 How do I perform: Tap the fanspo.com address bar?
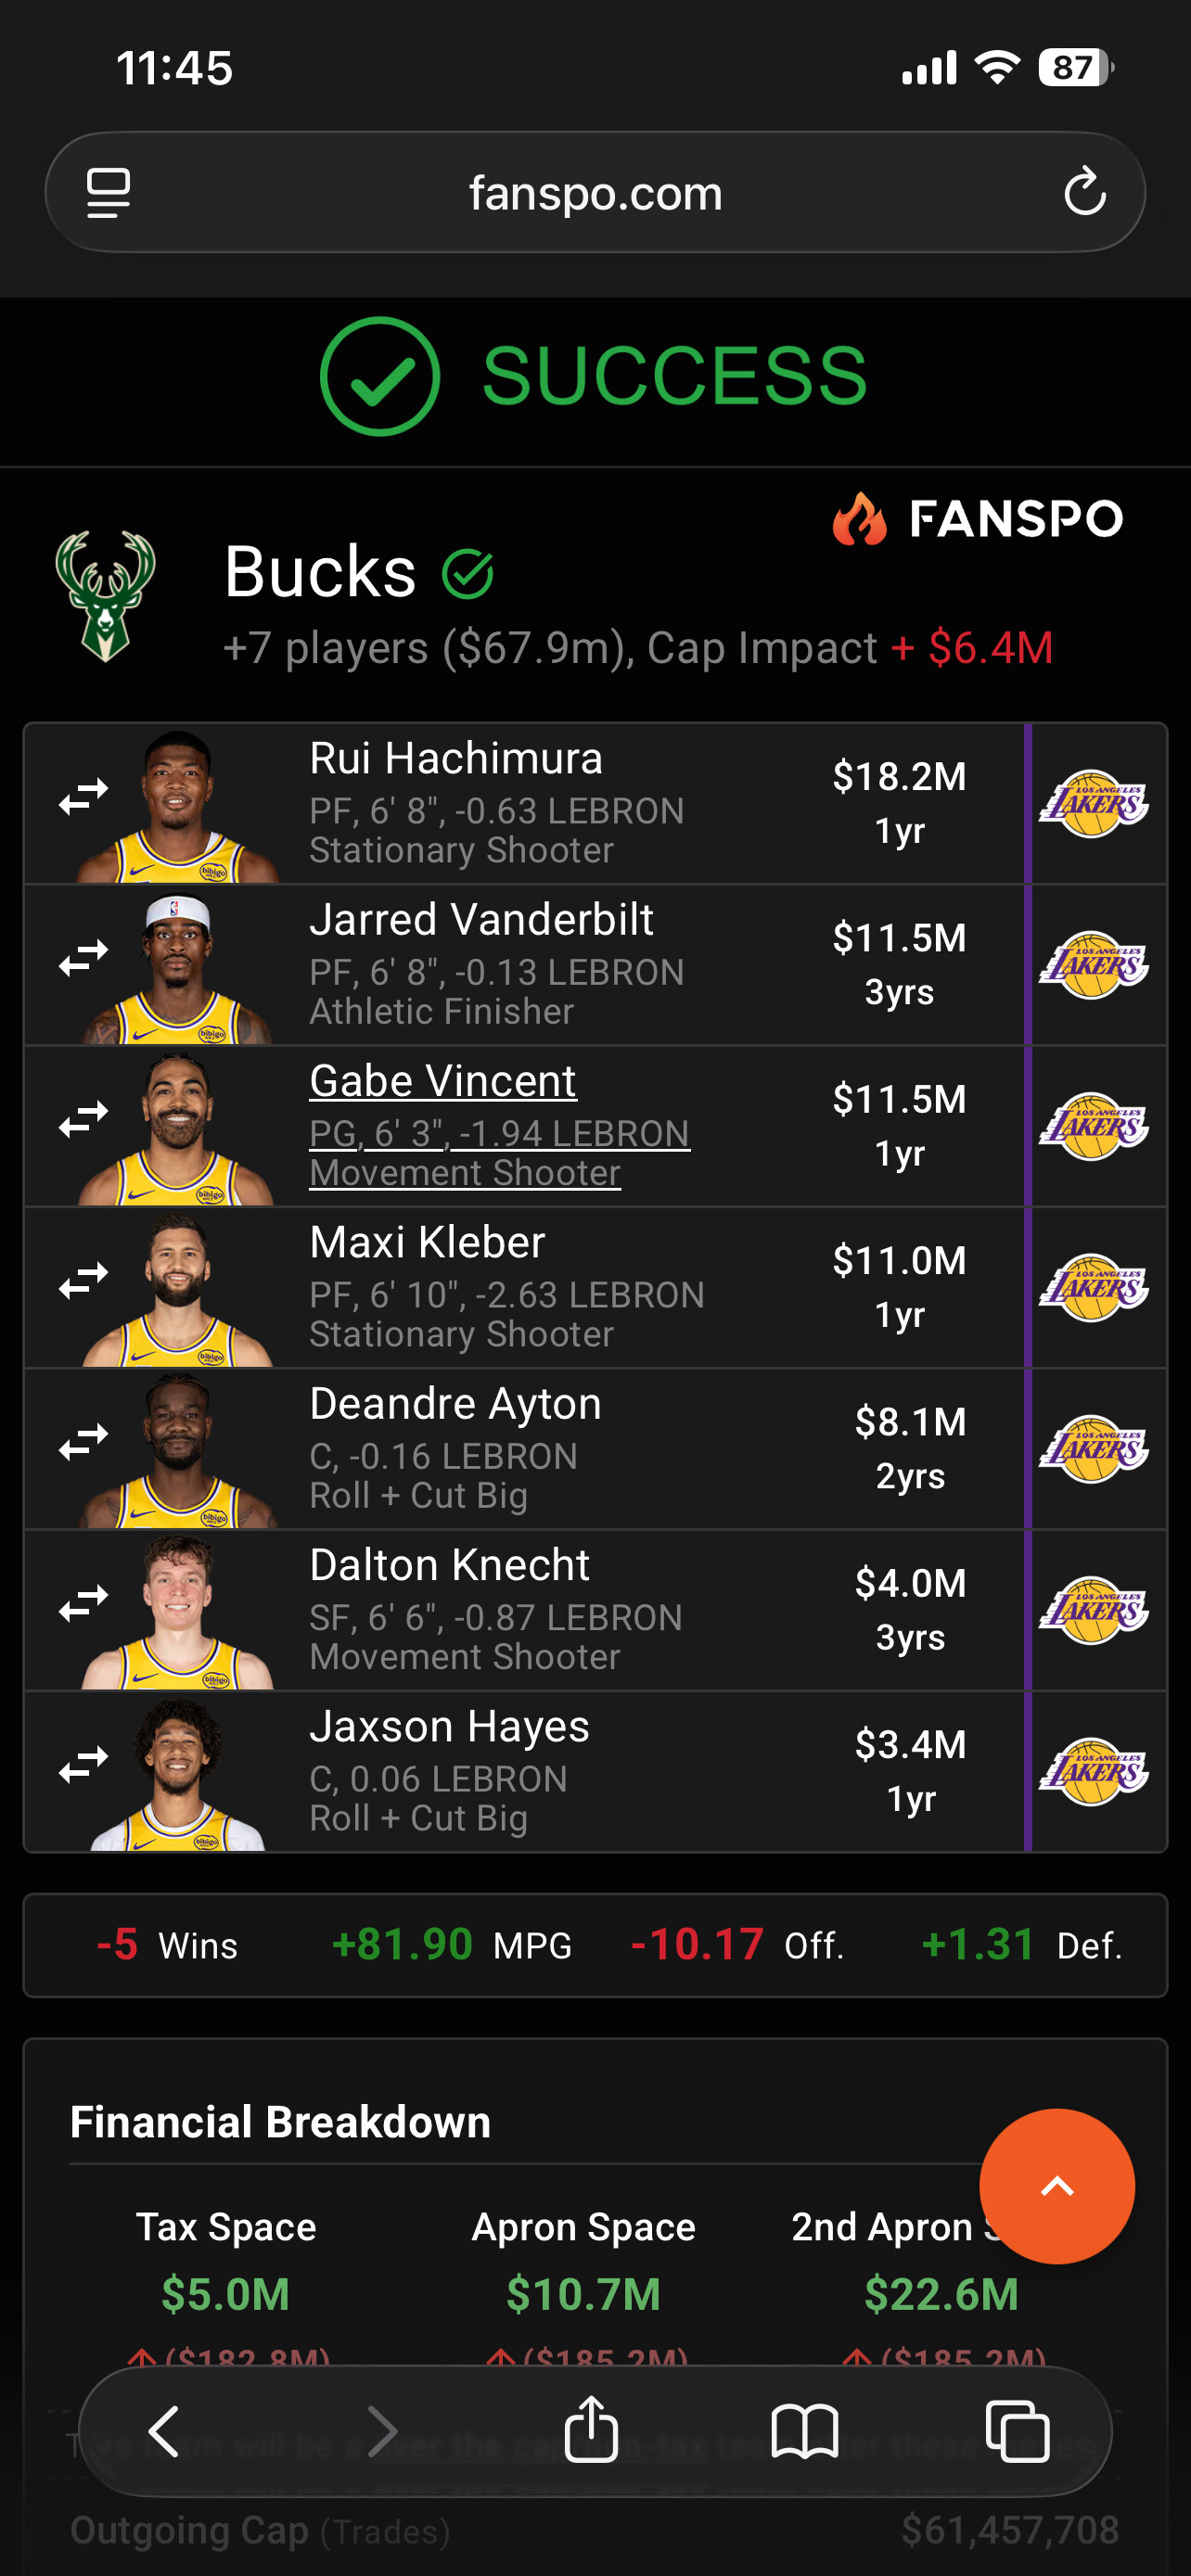[595, 192]
